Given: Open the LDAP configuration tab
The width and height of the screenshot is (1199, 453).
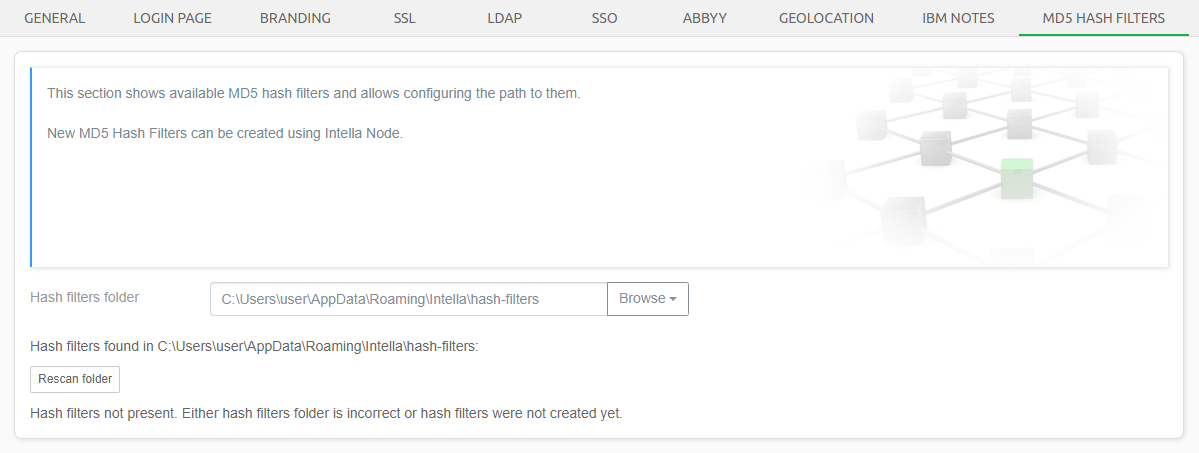Looking at the screenshot, I should [504, 18].
